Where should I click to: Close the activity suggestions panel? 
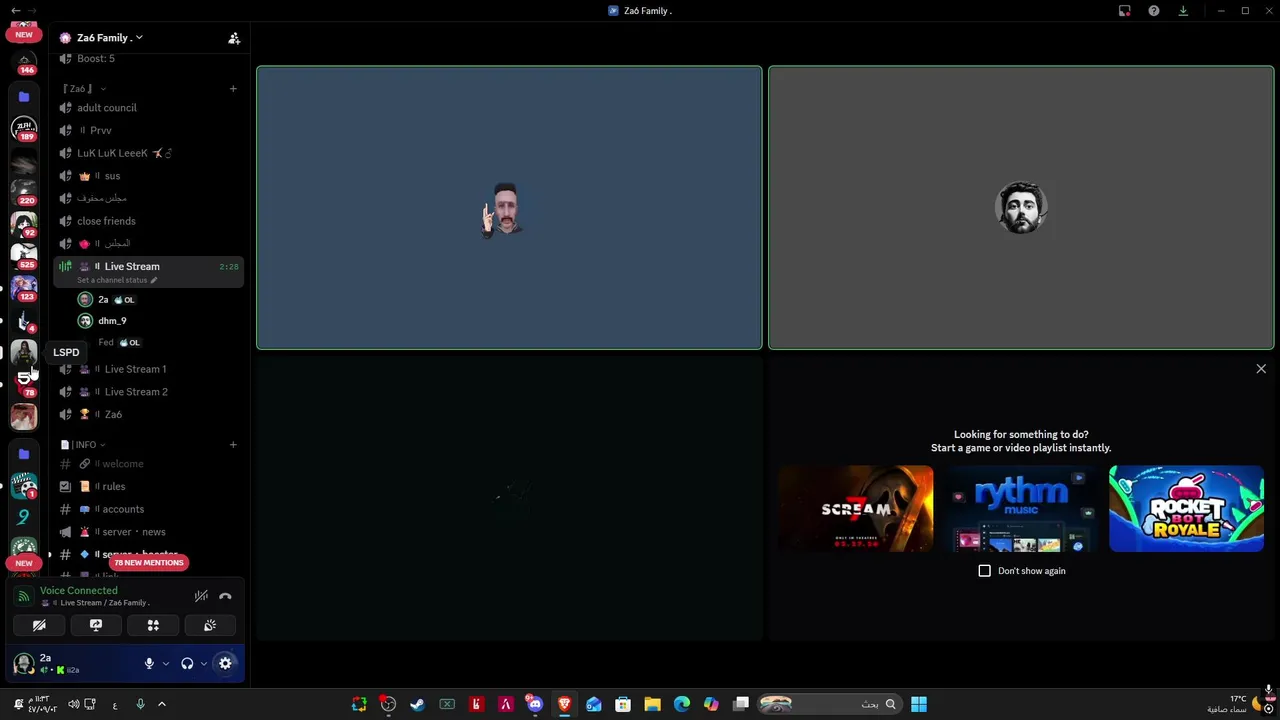(x=1261, y=369)
